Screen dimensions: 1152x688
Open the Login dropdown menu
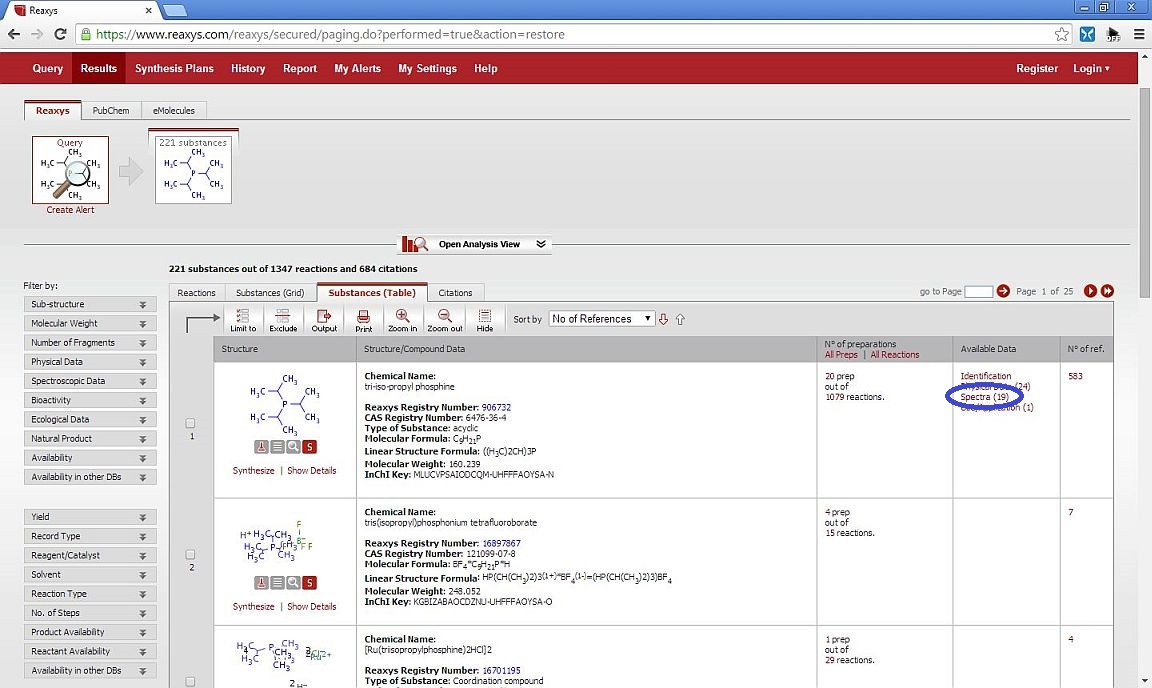coord(1091,68)
